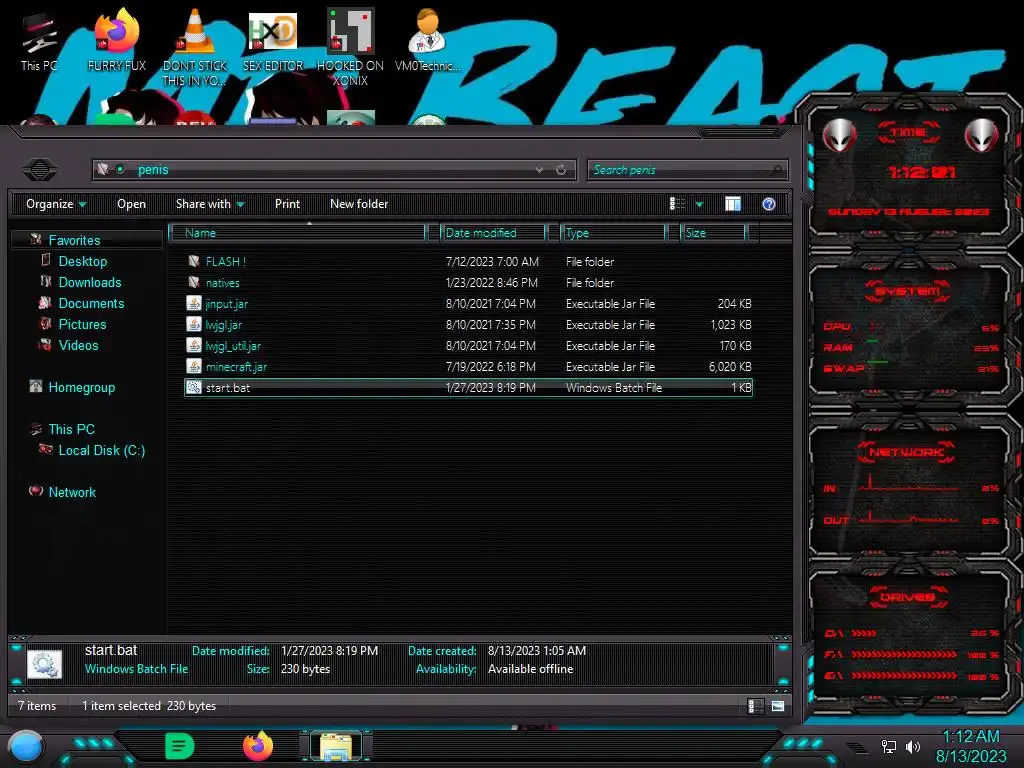Select the HOOKED ON XONIX desktop icon

351,47
